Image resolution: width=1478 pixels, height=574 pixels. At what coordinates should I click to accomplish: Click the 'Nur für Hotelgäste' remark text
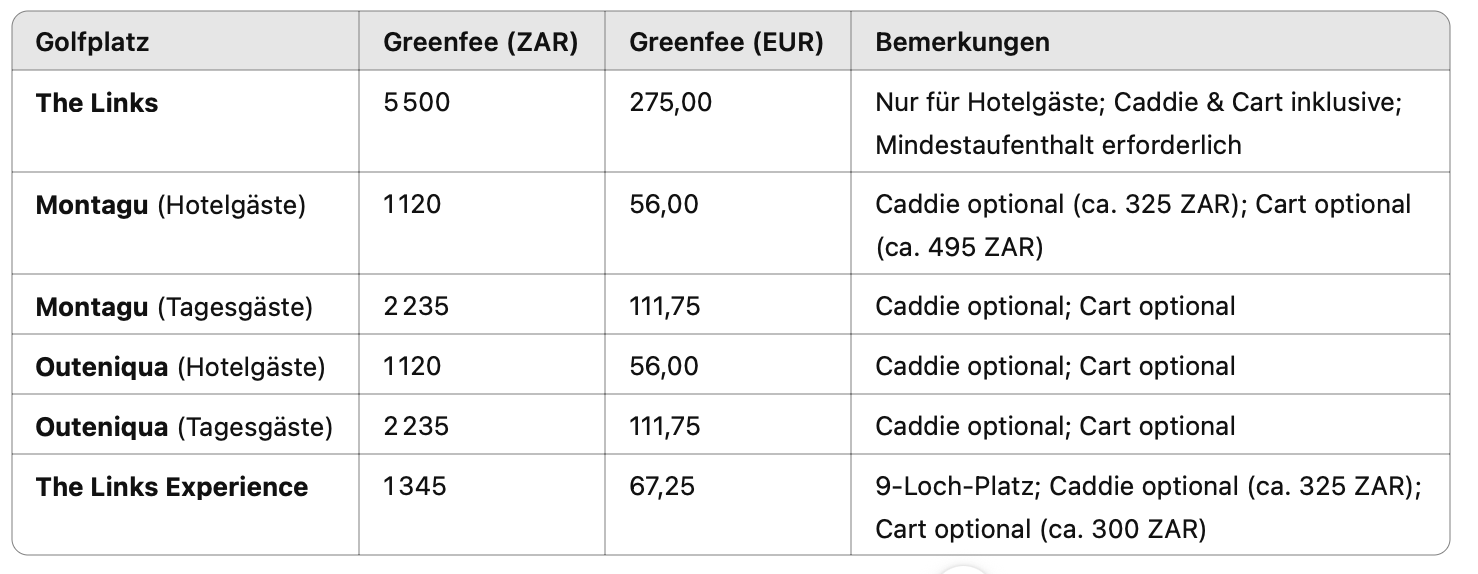pyautogui.click(x=988, y=103)
